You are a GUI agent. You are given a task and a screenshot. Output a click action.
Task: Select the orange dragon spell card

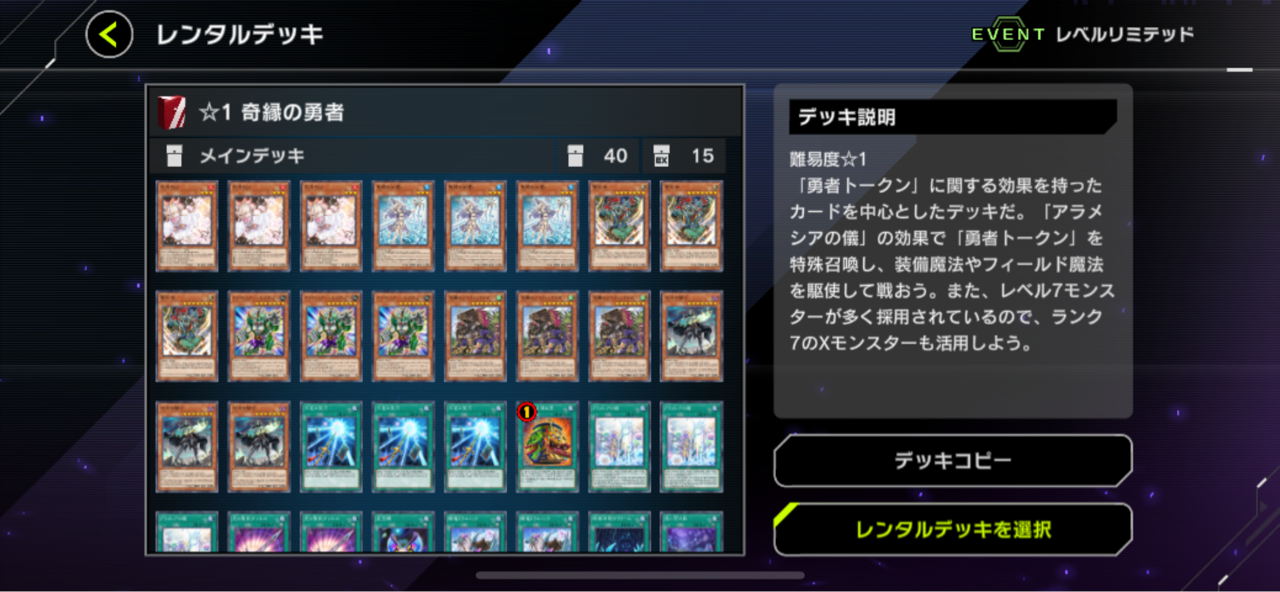547,446
